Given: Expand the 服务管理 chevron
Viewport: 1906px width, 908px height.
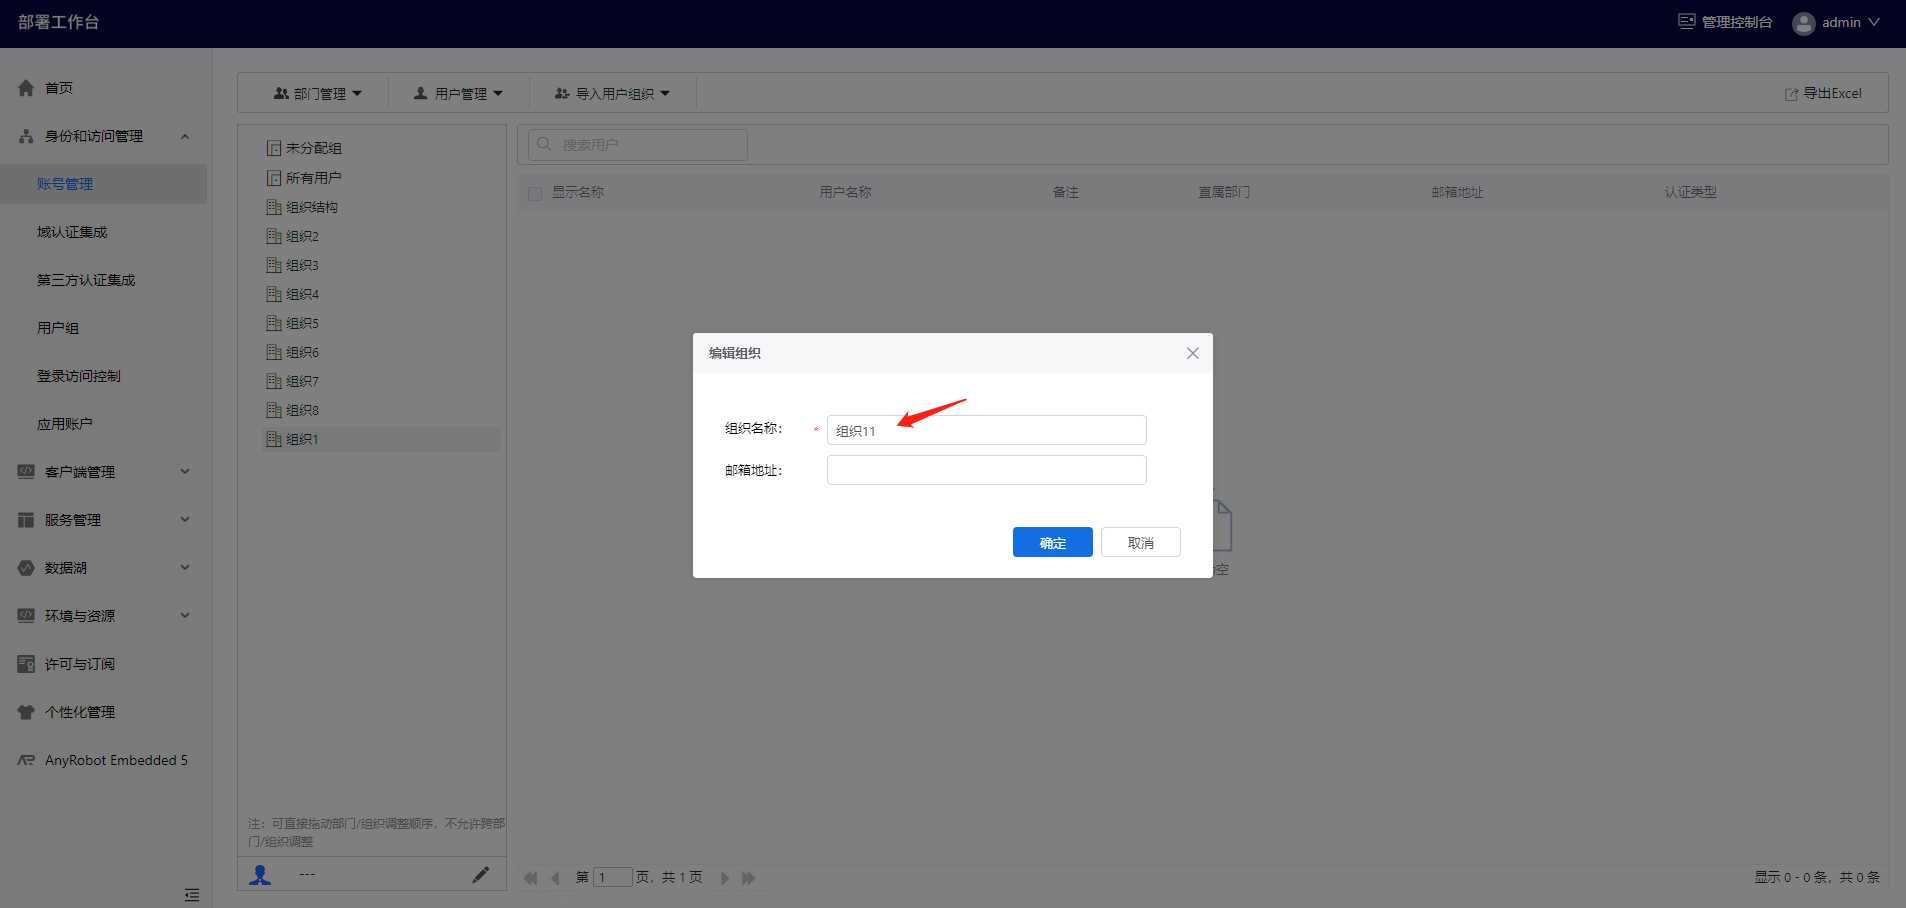Looking at the screenshot, I should pyautogui.click(x=185, y=519).
